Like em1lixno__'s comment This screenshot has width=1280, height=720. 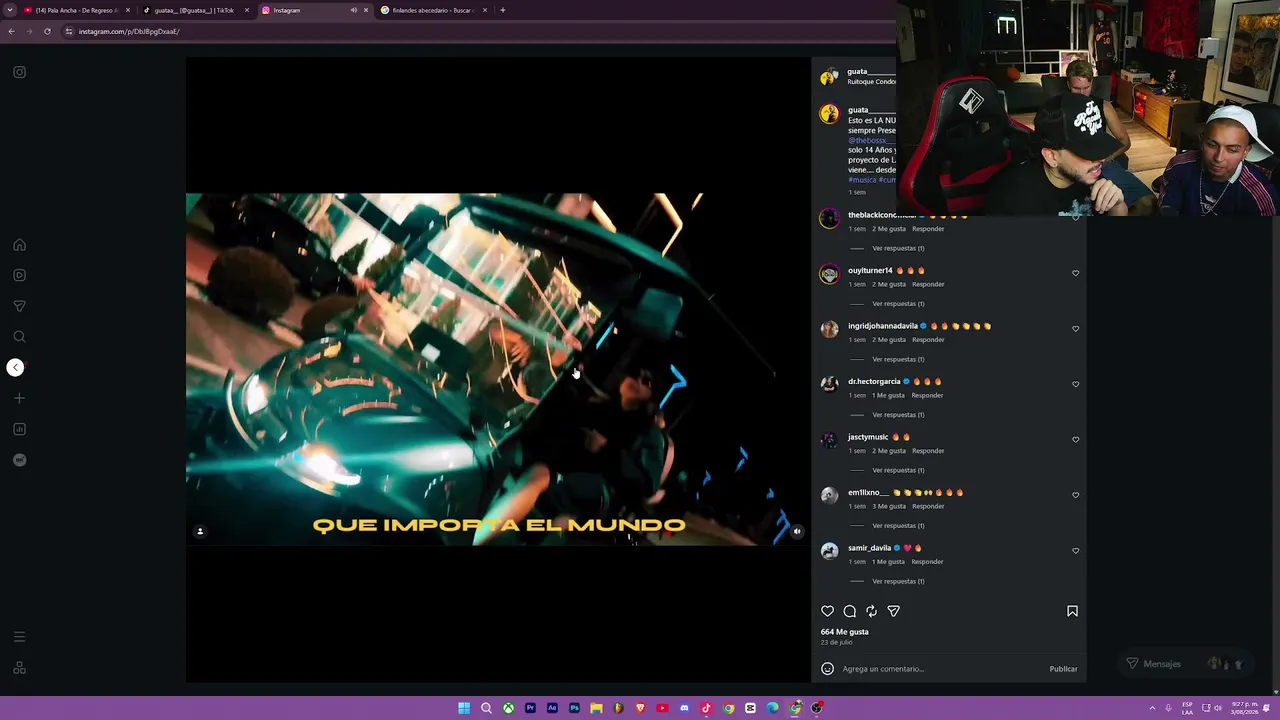tap(1076, 495)
